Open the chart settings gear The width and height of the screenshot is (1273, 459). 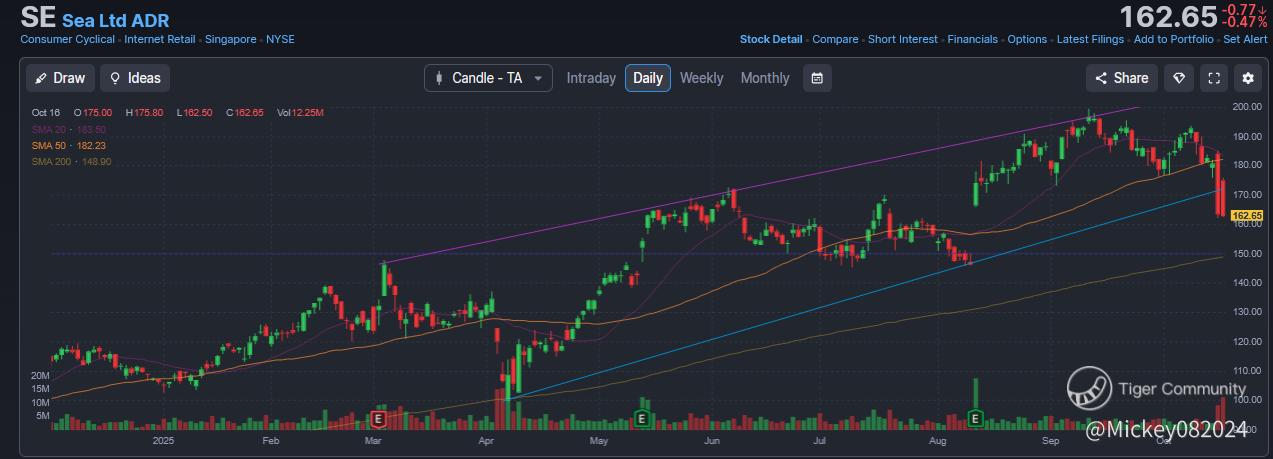click(1247, 78)
